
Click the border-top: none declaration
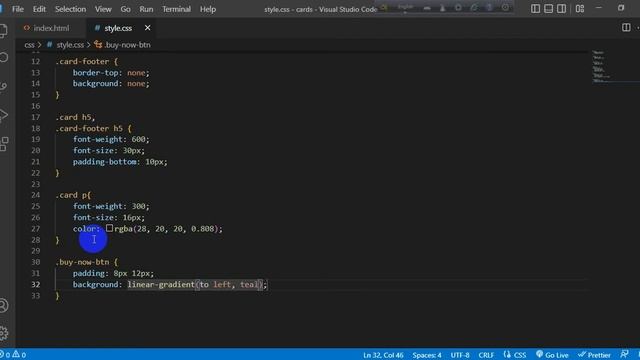click(x=111, y=73)
